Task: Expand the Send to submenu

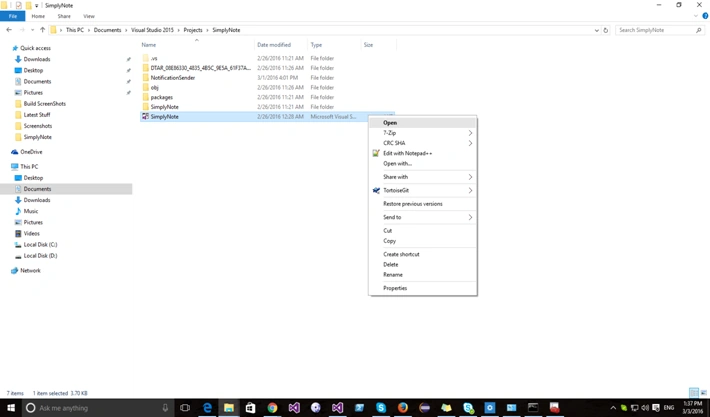Action: pos(422,217)
